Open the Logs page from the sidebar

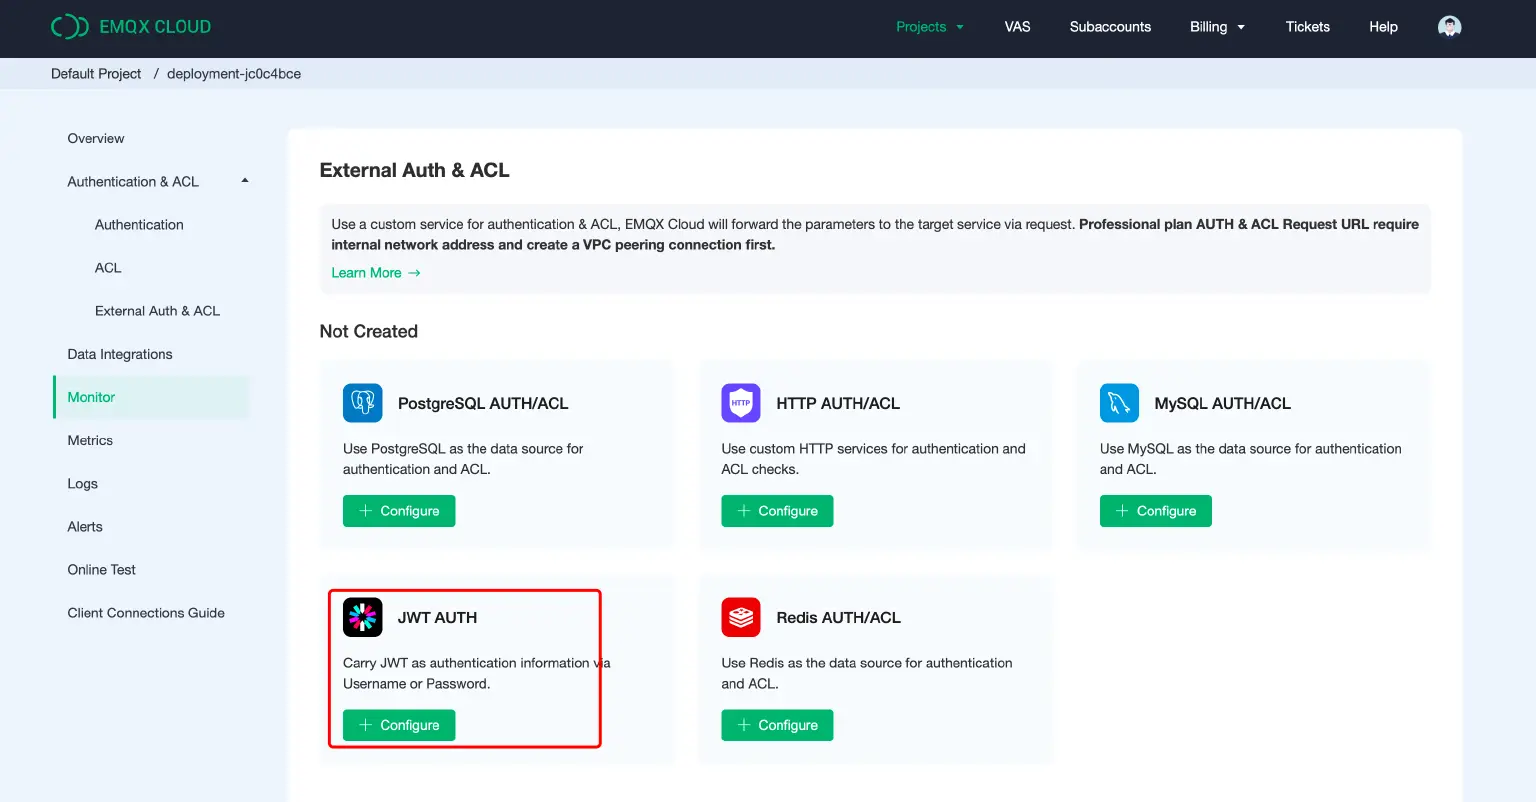[82, 483]
